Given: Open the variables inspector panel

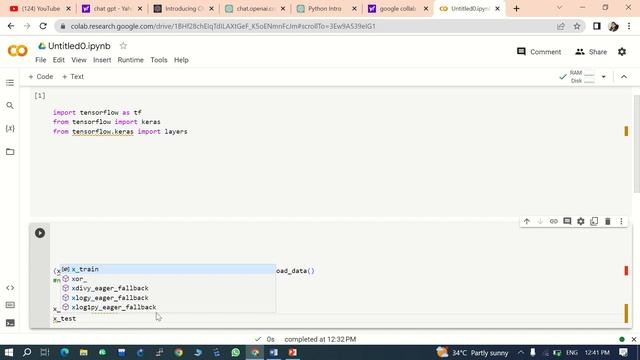Looking at the screenshot, I should point(10,129).
